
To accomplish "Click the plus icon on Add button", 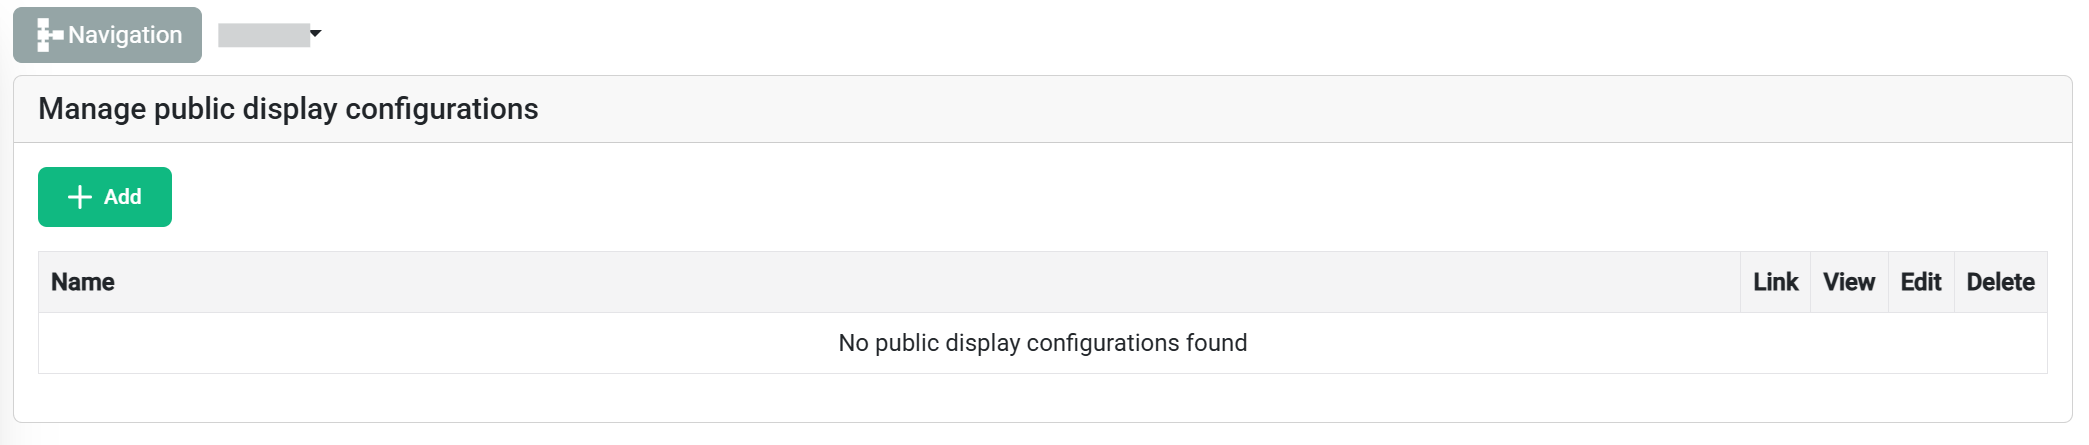I will pyautogui.click(x=80, y=197).
